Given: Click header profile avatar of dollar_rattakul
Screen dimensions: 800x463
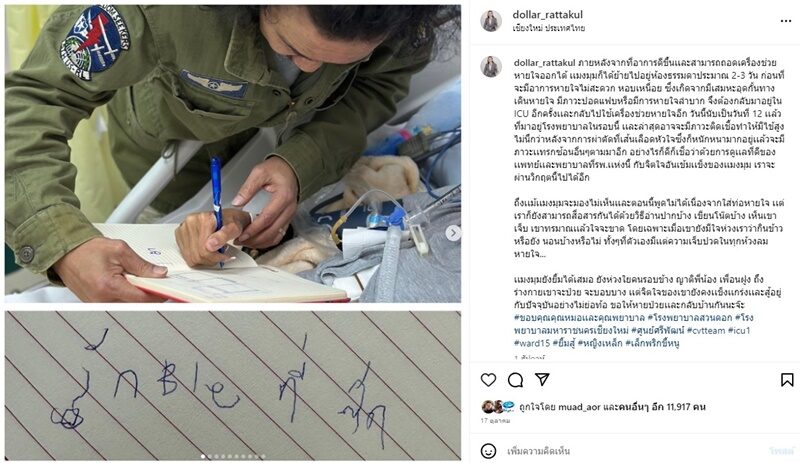Looking at the screenshot, I should point(490,21).
